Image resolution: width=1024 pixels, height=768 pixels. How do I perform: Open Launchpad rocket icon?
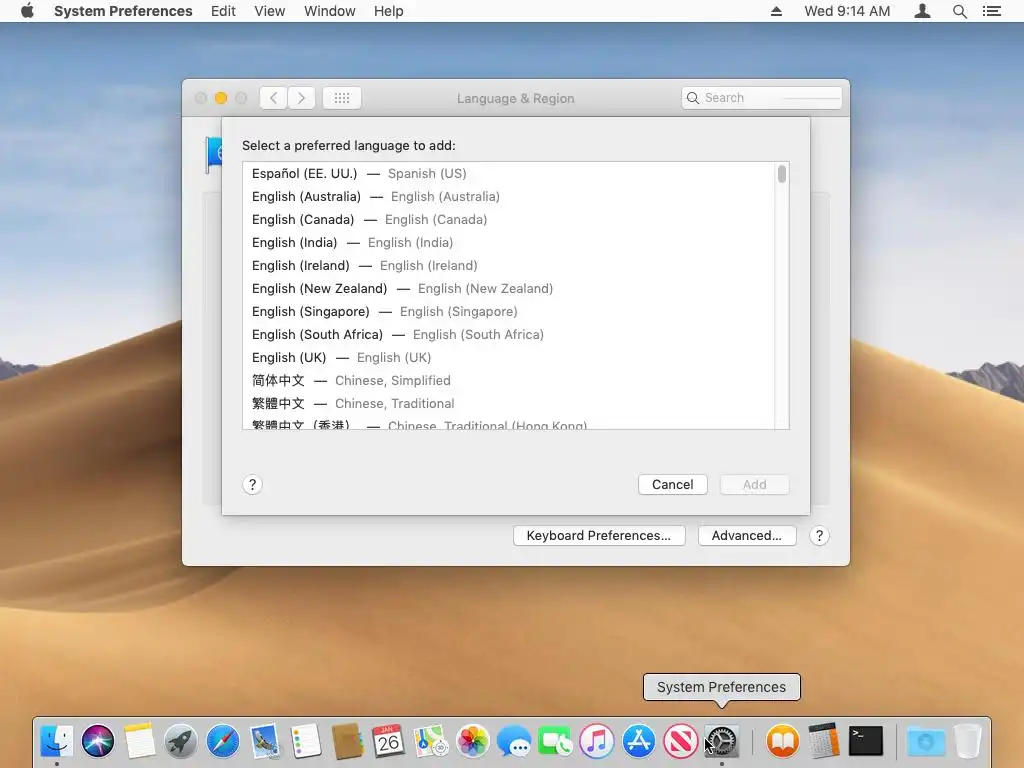tap(181, 741)
